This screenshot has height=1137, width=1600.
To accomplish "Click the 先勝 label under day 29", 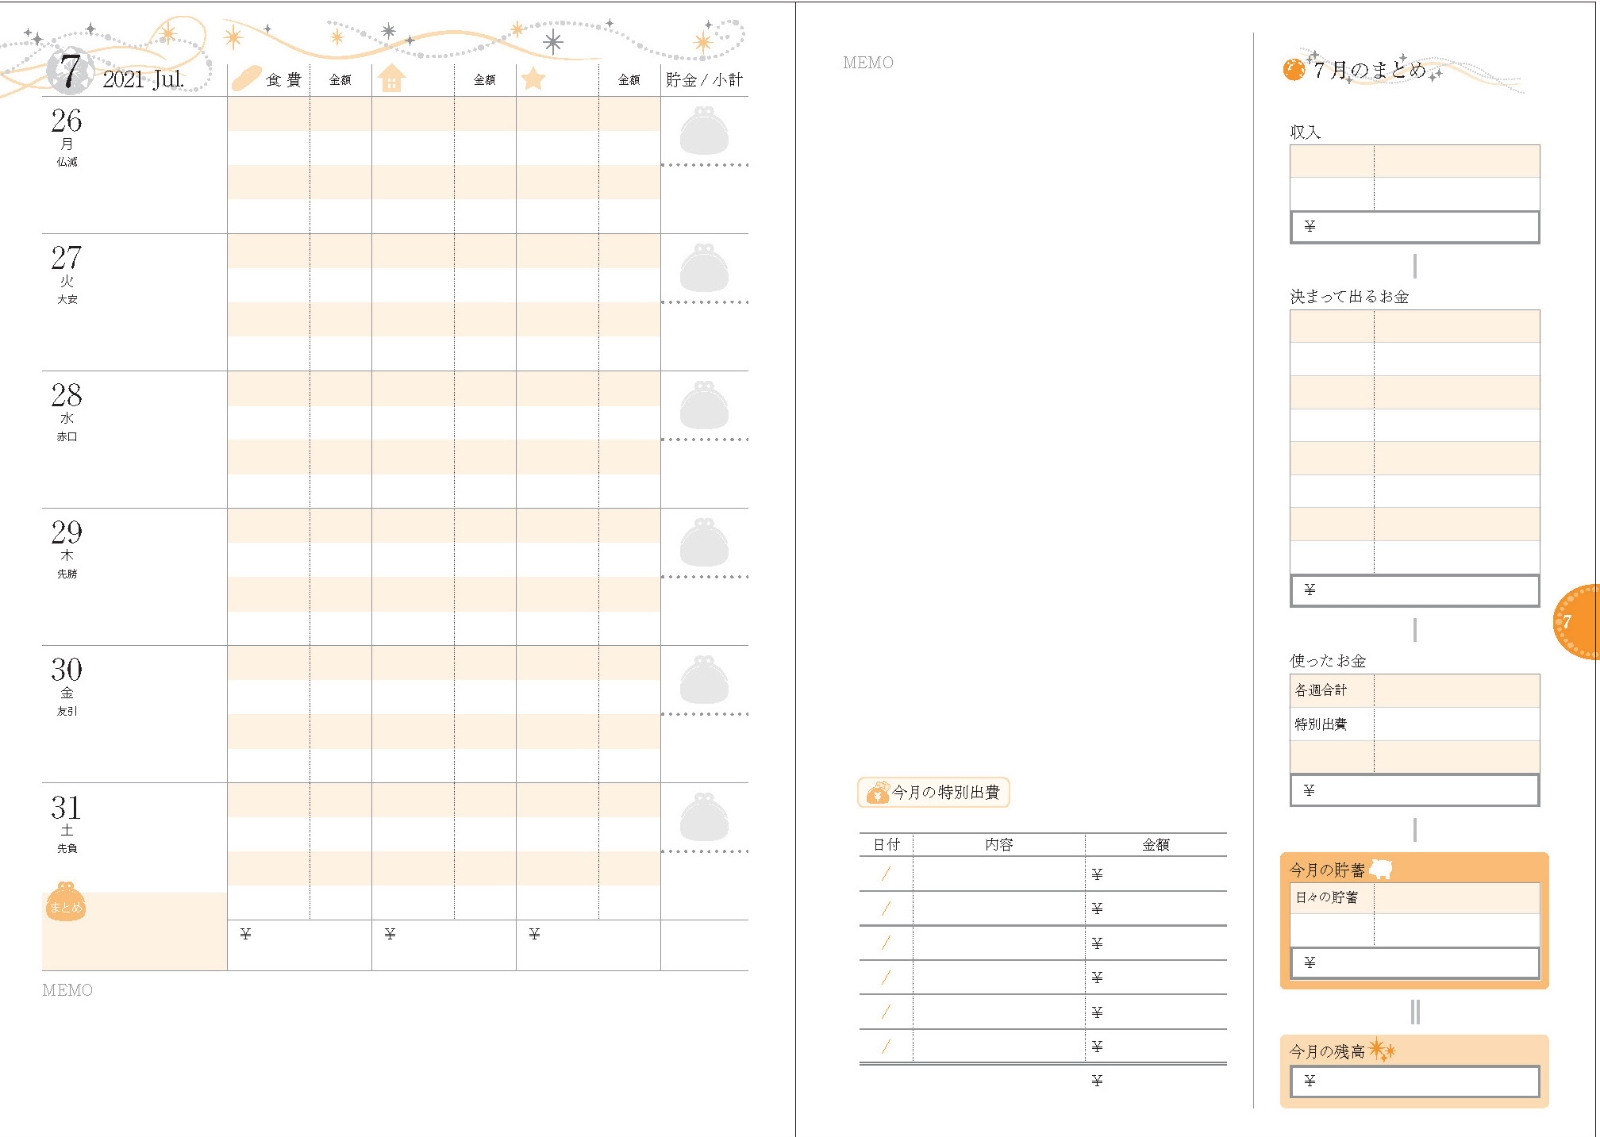I will click(x=66, y=574).
